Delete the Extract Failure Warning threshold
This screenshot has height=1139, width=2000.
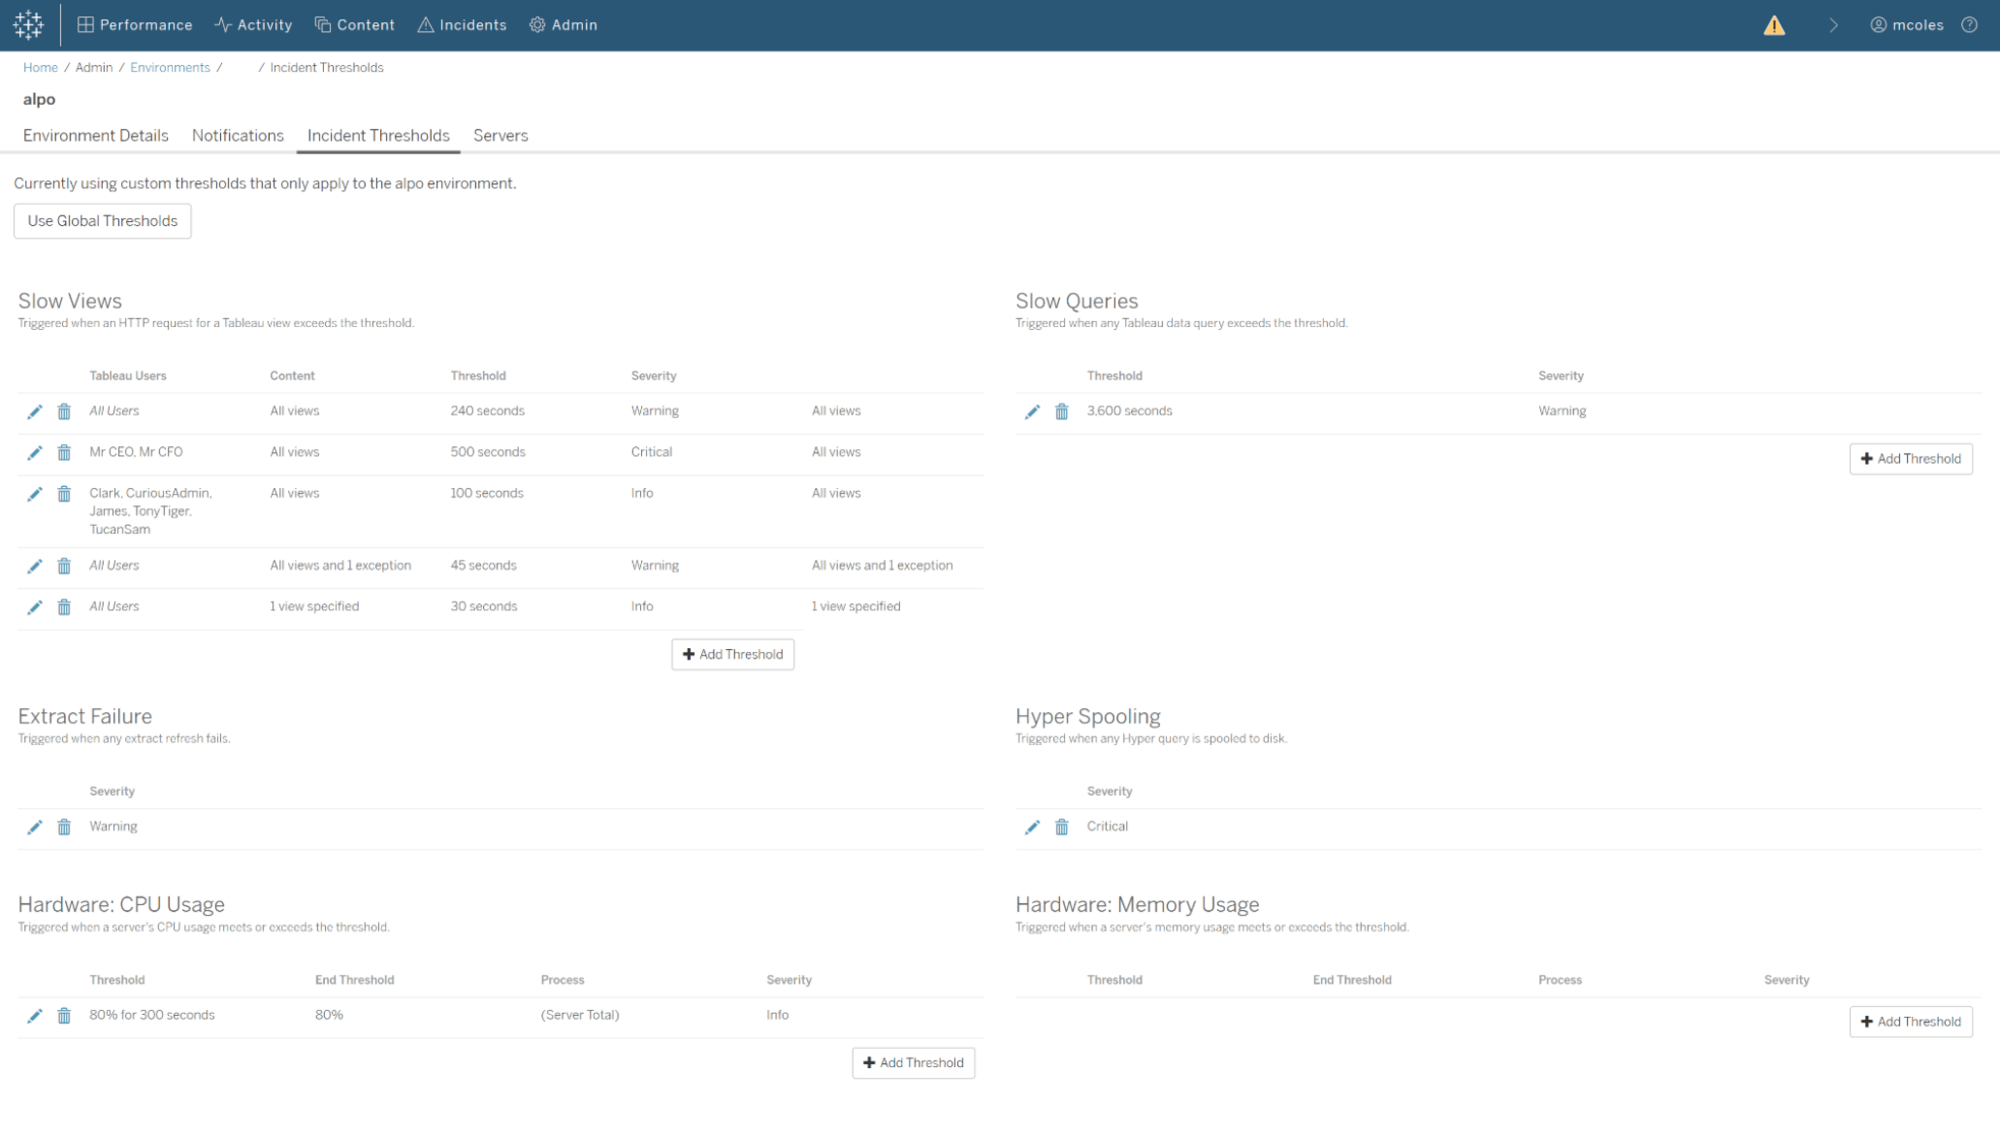pyautogui.click(x=64, y=827)
